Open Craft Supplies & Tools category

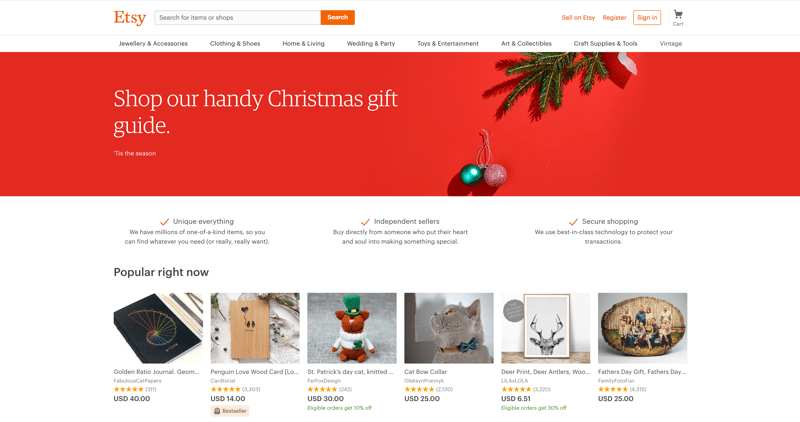pyautogui.click(x=606, y=44)
